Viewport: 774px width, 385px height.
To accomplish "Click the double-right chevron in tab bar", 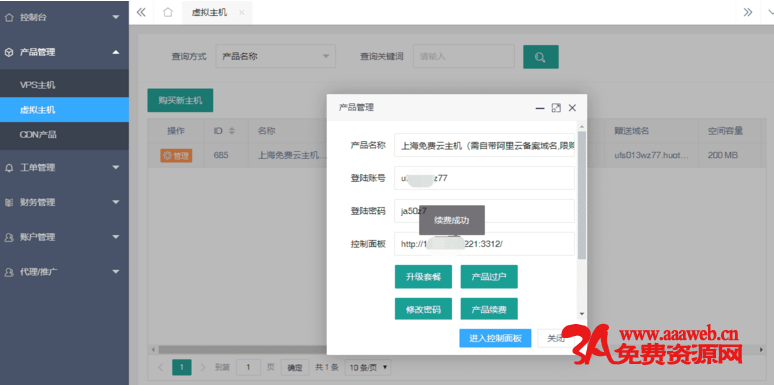I will (x=748, y=12).
